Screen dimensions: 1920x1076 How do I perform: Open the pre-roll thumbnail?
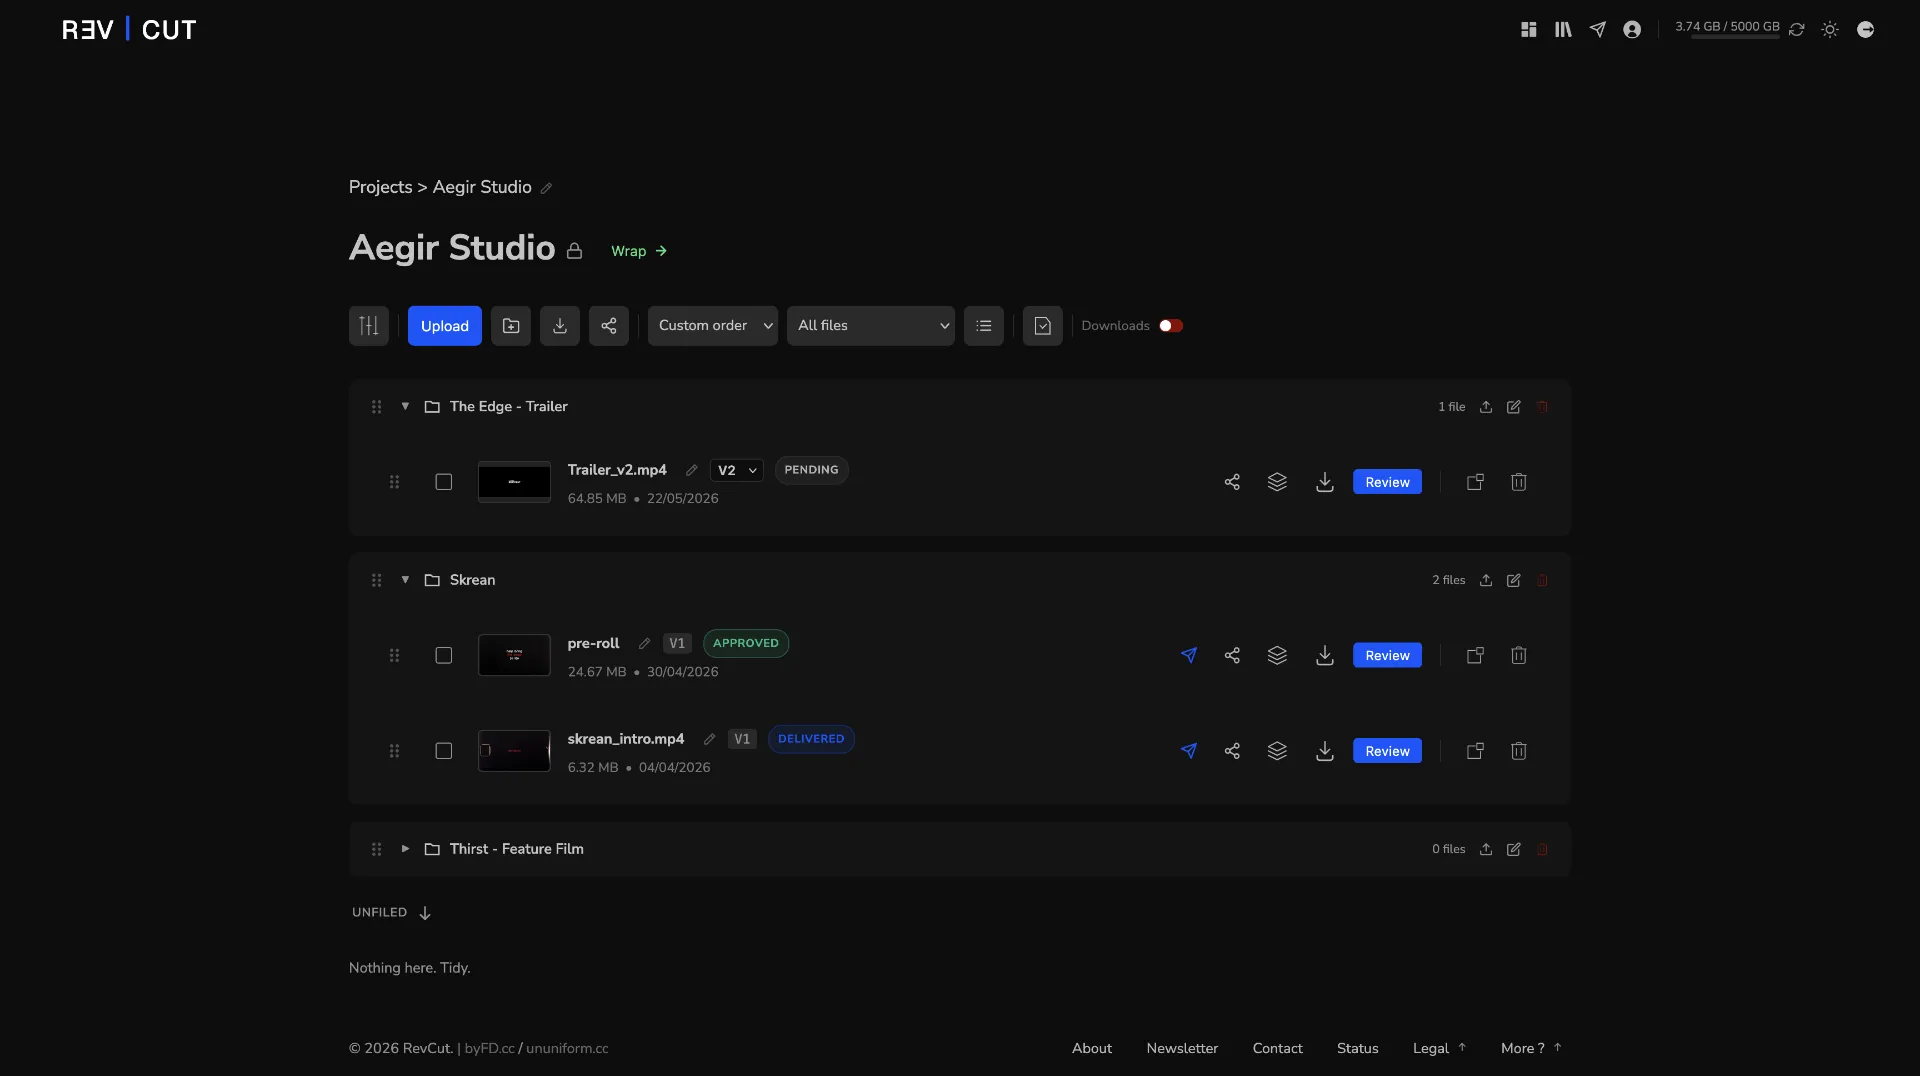(x=514, y=655)
